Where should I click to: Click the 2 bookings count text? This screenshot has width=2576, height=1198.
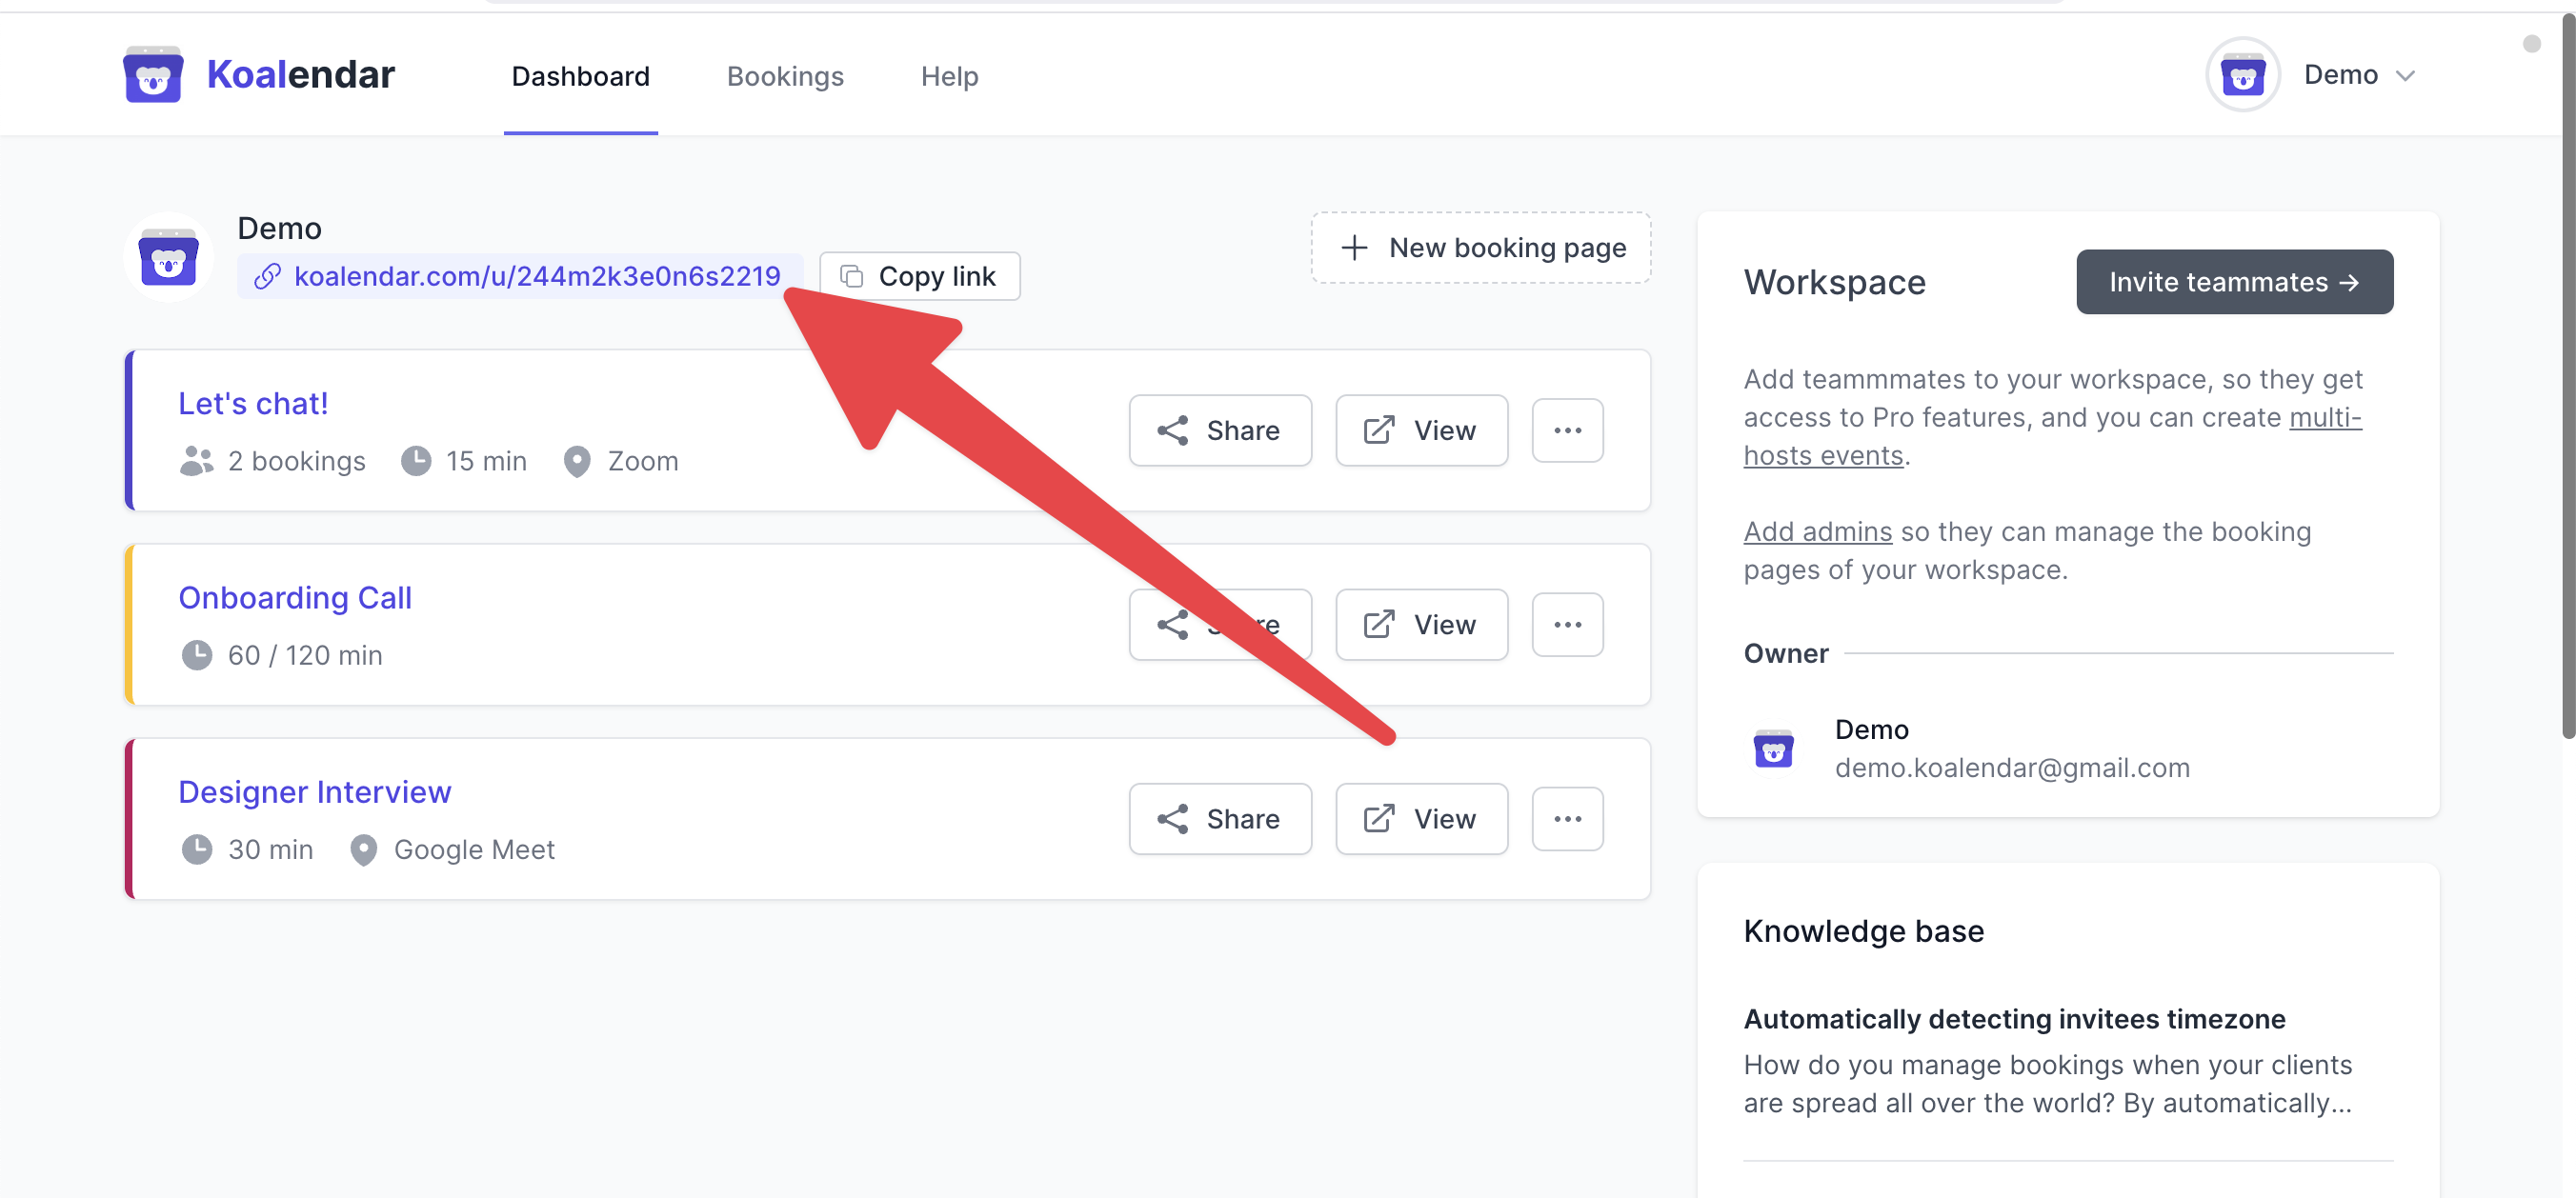pos(296,461)
